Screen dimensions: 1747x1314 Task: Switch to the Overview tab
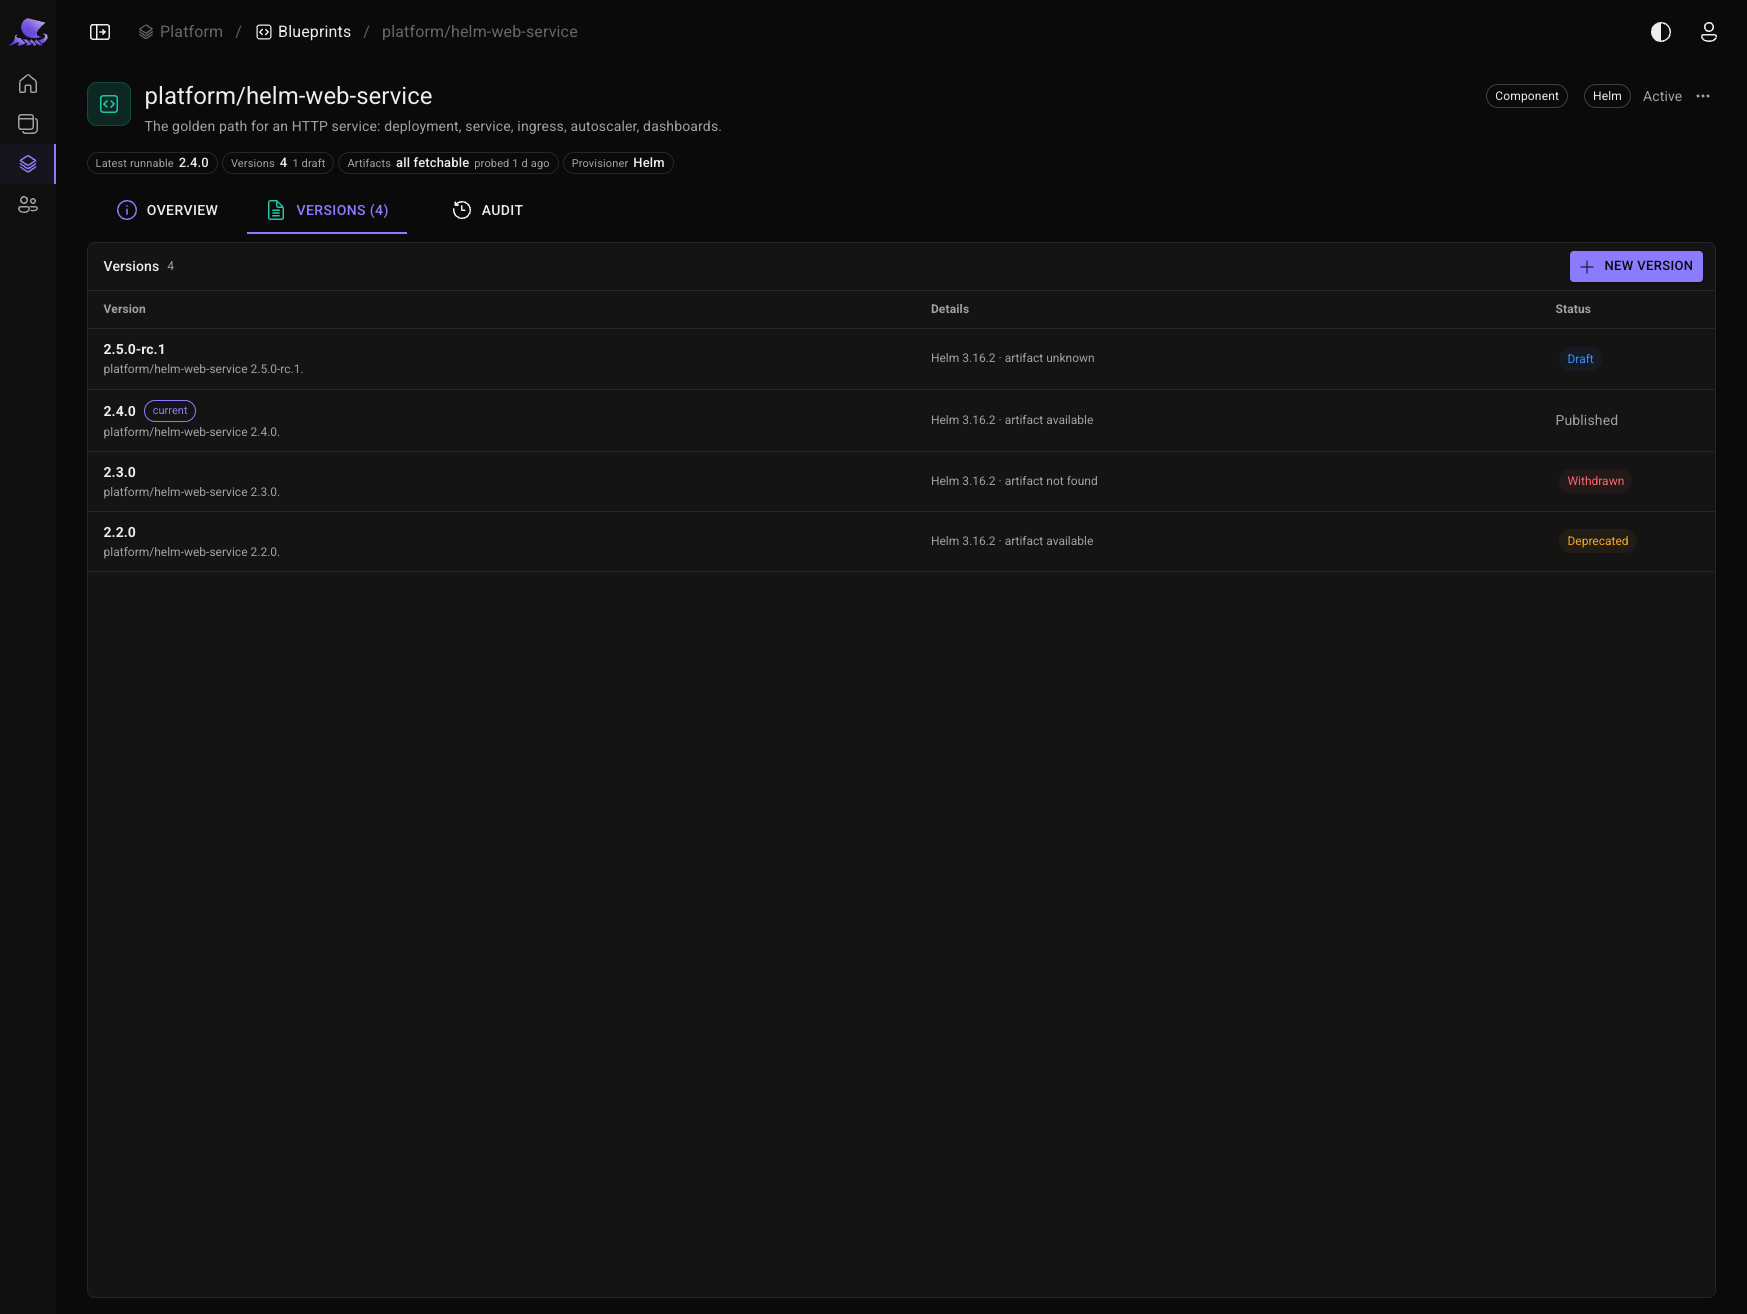(x=167, y=210)
